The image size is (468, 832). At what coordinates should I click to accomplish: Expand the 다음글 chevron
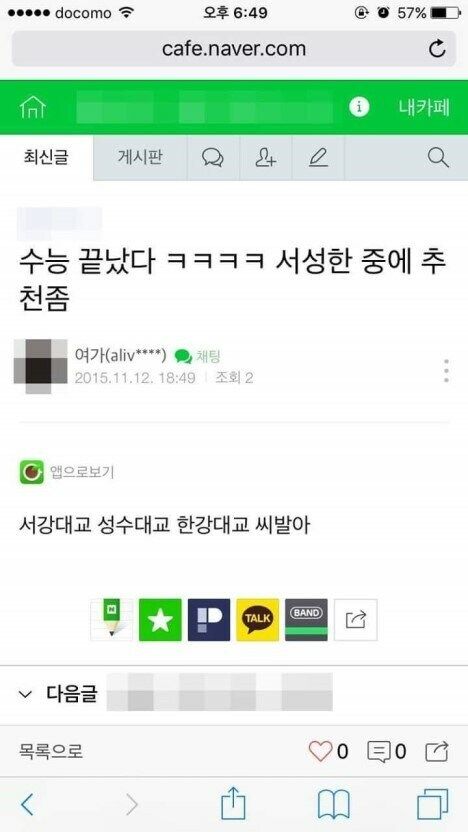pos(25,694)
